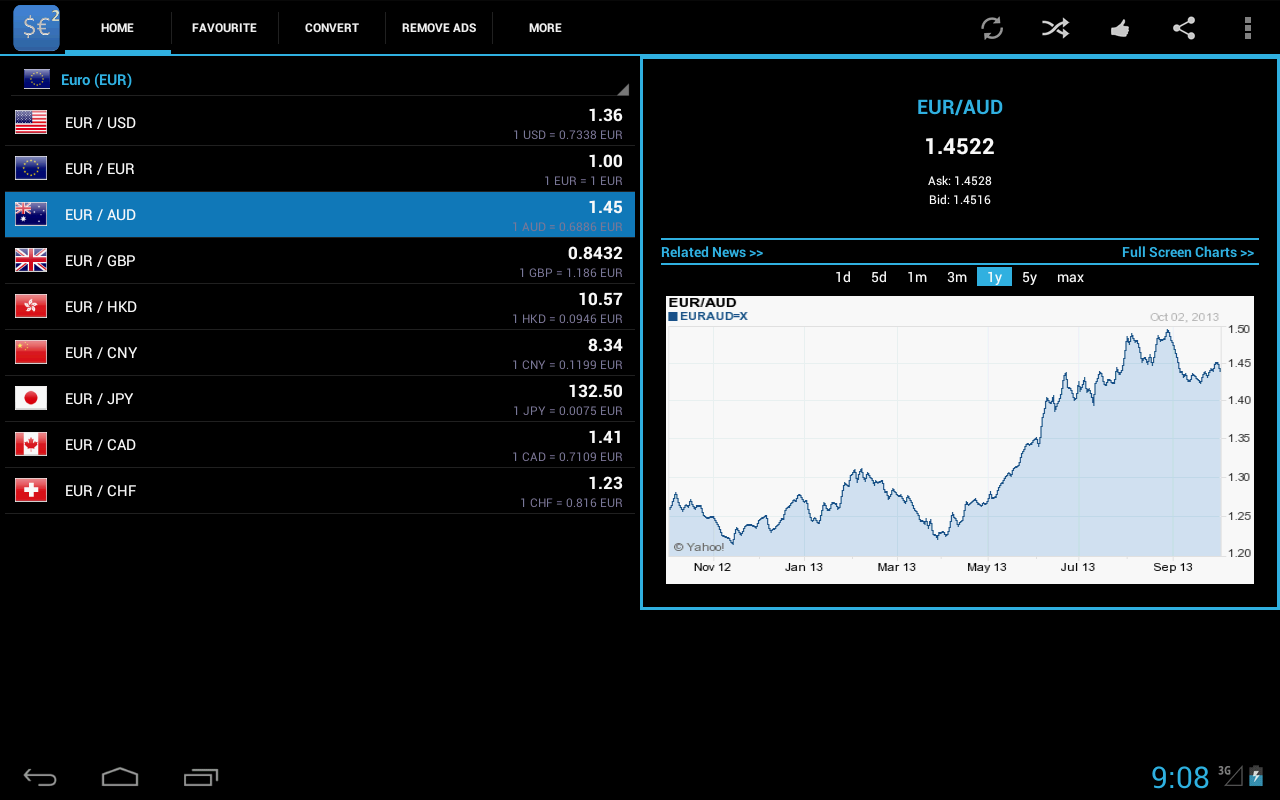Image resolution: width=1280 pixels, height=800 pixels.
Task: Open the CONVERT tab
Action: point(332,28)
